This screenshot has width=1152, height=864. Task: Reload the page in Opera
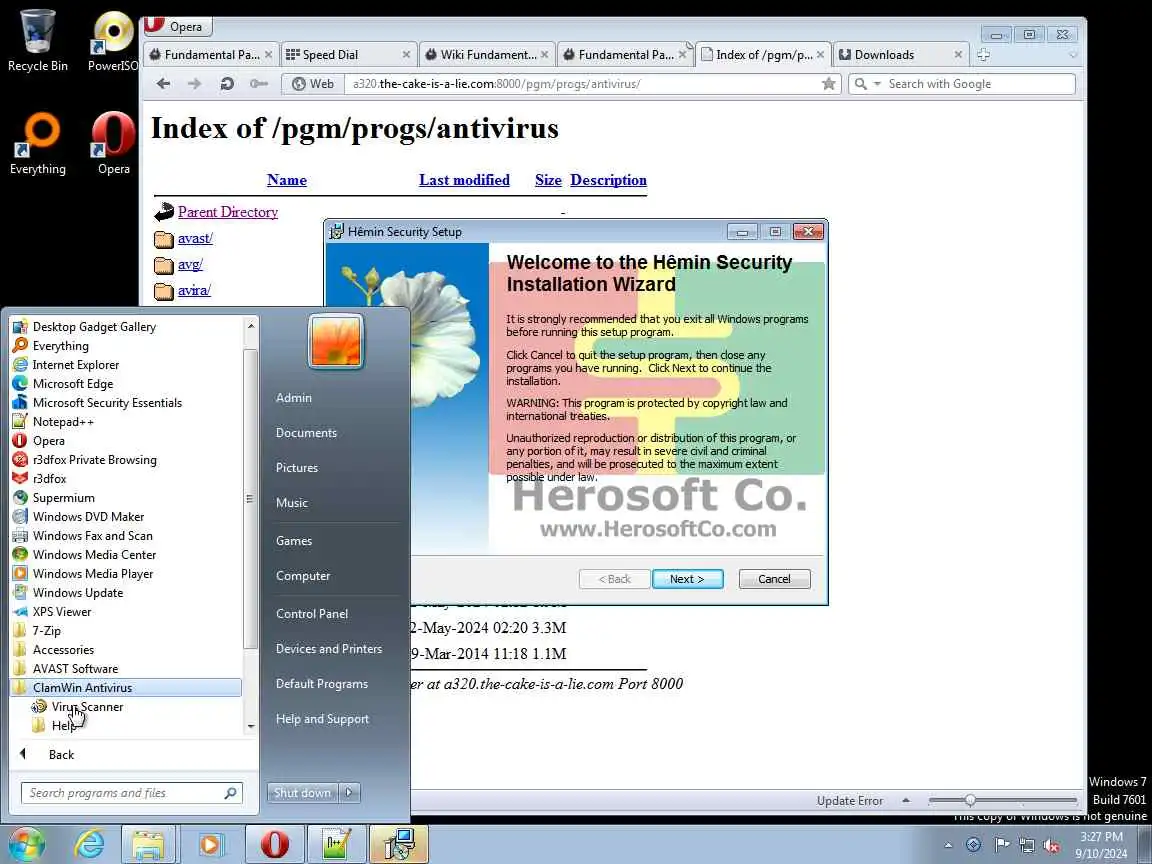(227, 84)
